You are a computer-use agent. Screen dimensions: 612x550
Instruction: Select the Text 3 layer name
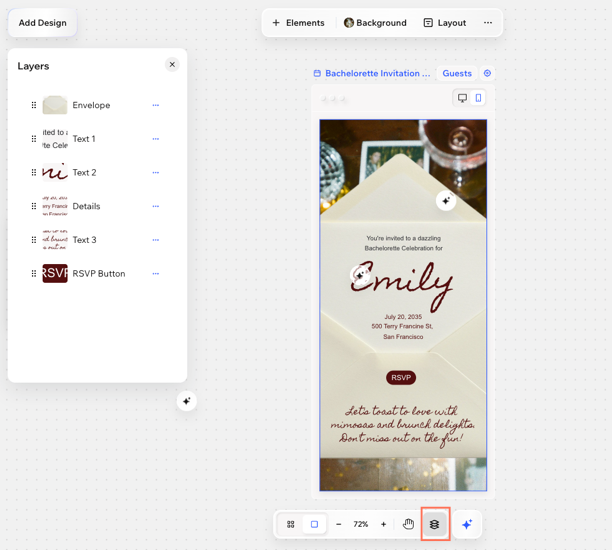point(84,240)
